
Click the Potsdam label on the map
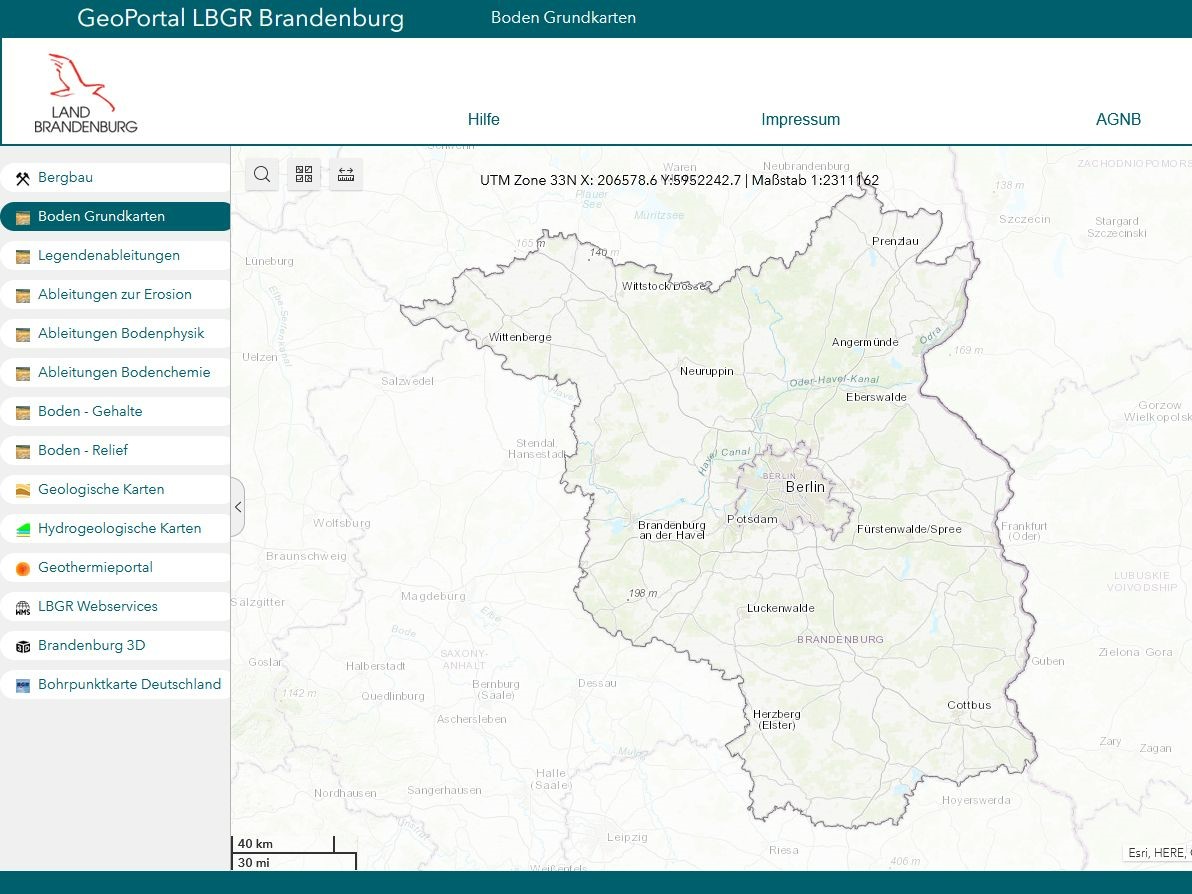coord(752,519)
